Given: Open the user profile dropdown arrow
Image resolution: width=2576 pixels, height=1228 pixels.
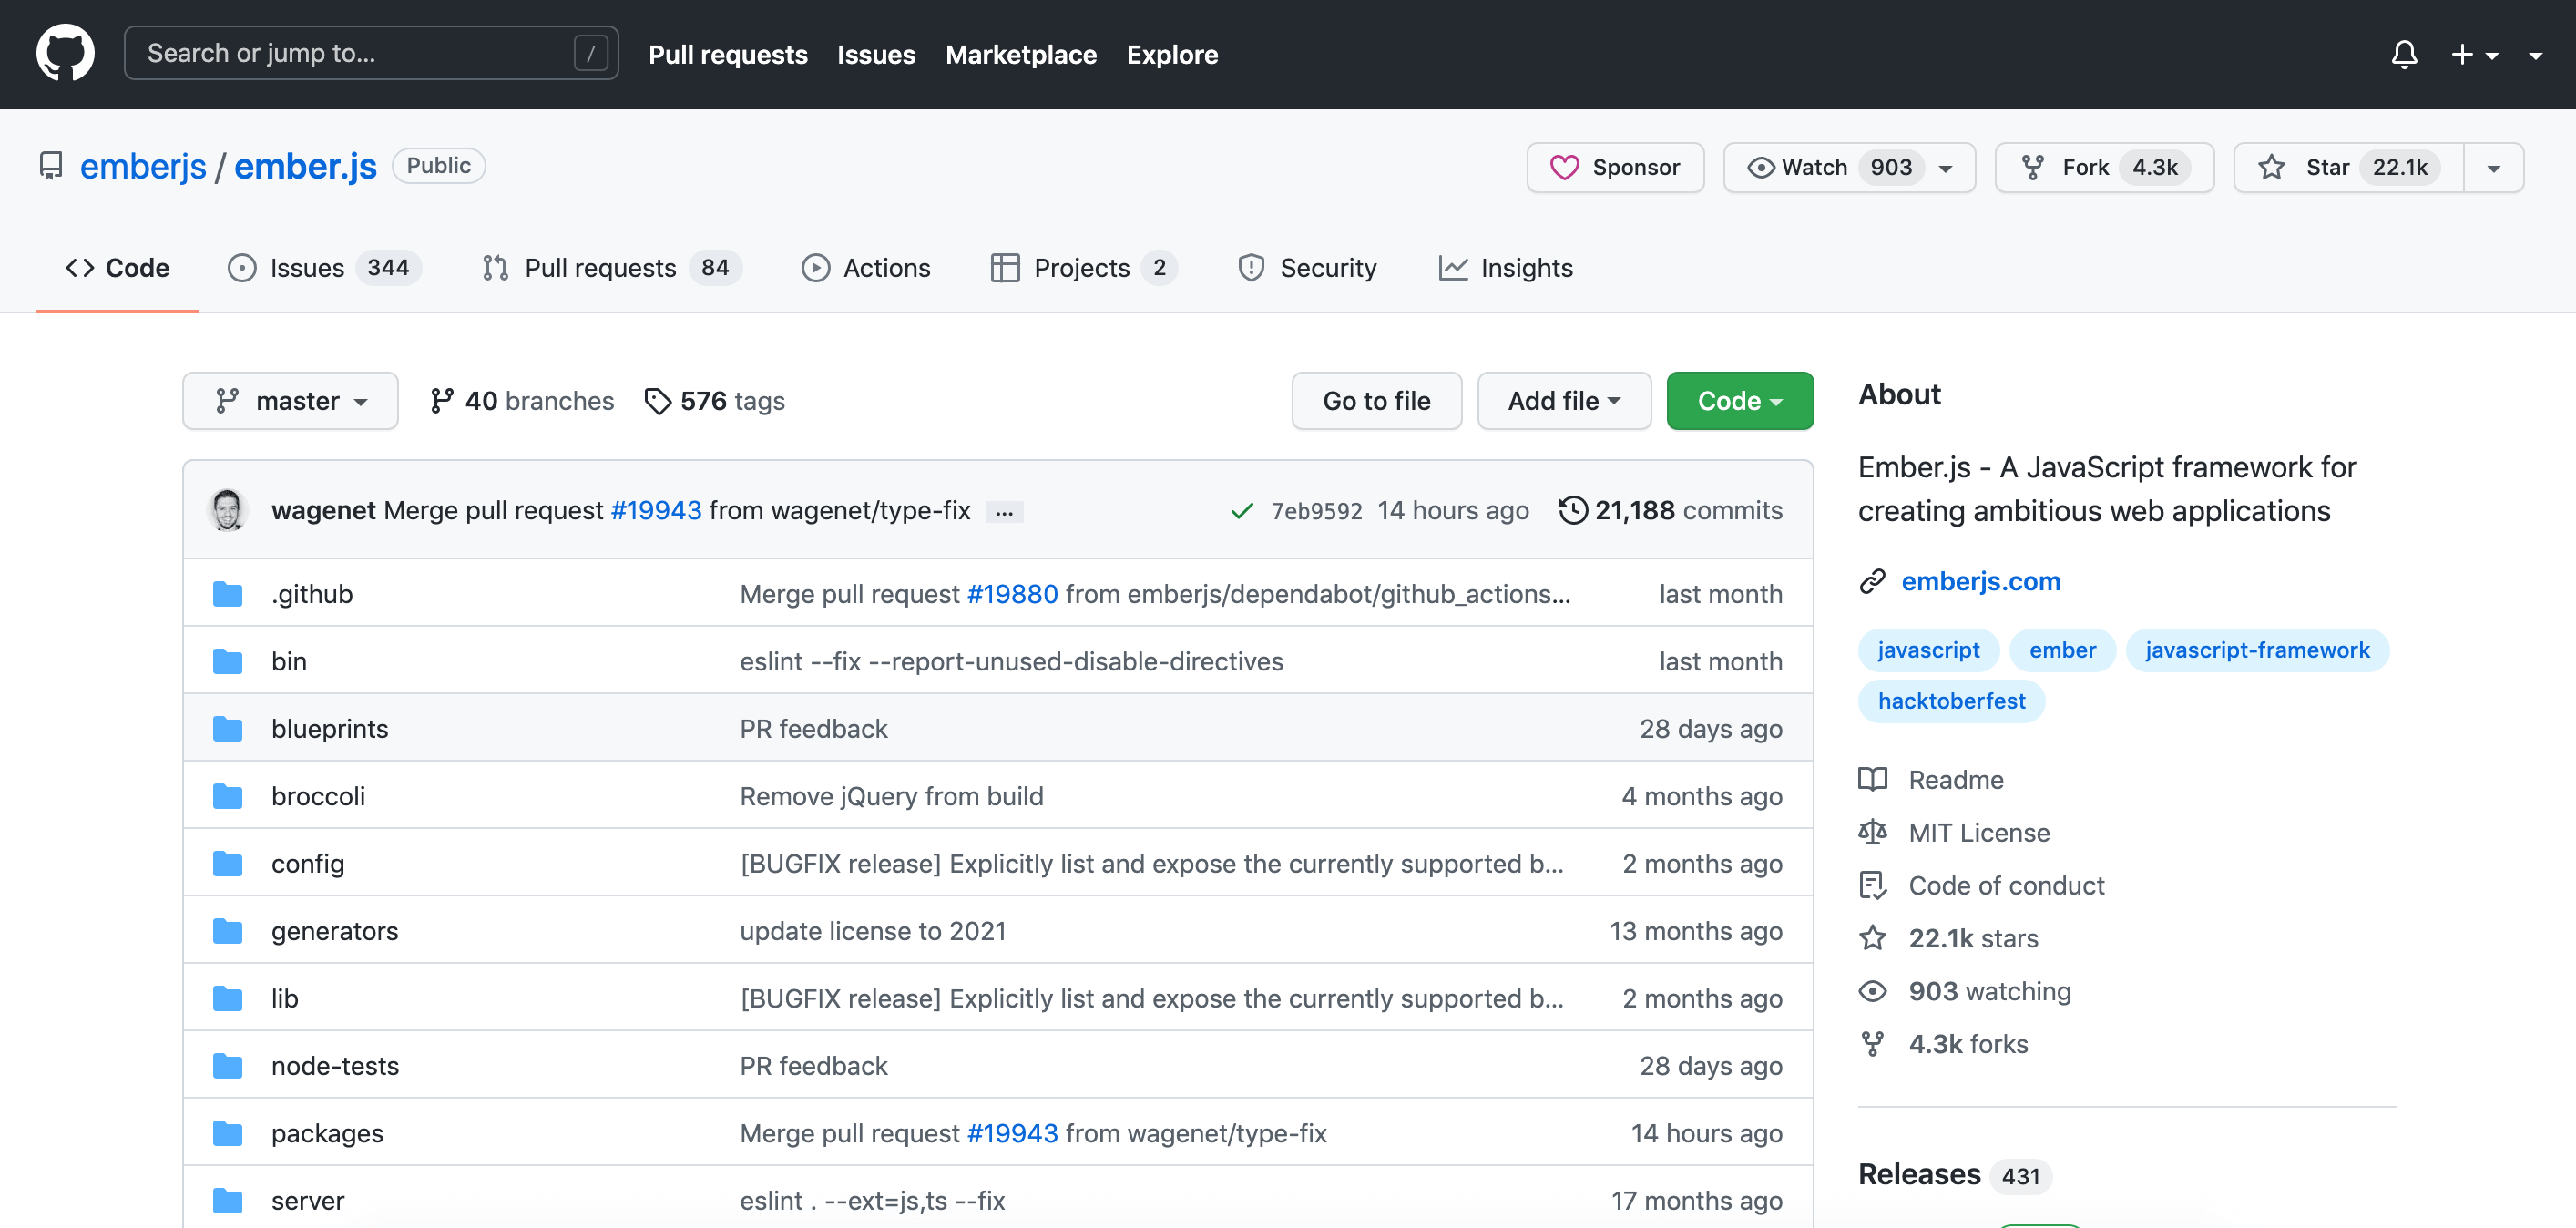Looking at the screenshot, I should tap(2535, 55).
